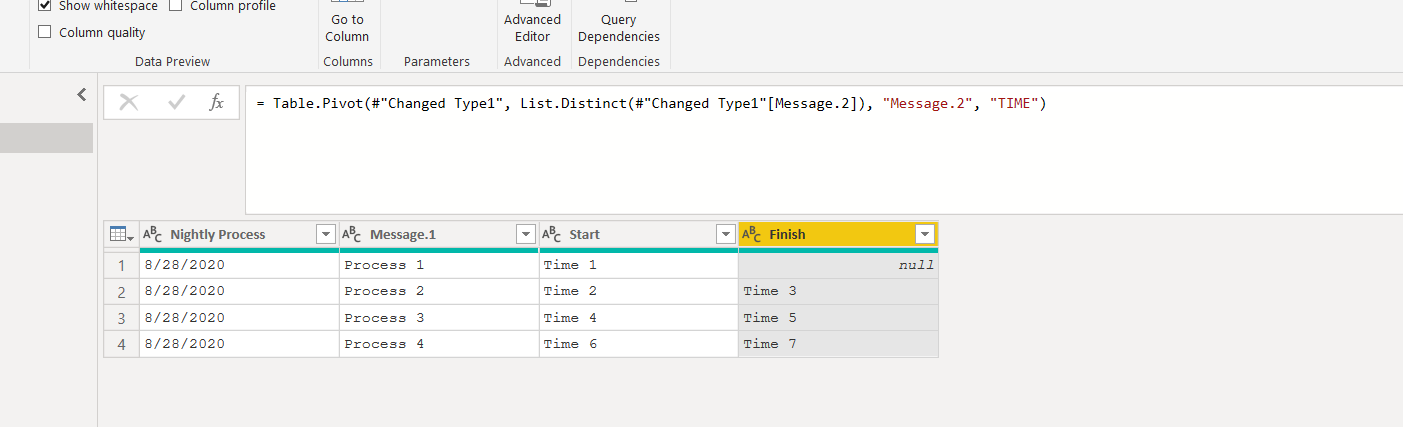Click the Process 1 cell

[x=439, y=265]
